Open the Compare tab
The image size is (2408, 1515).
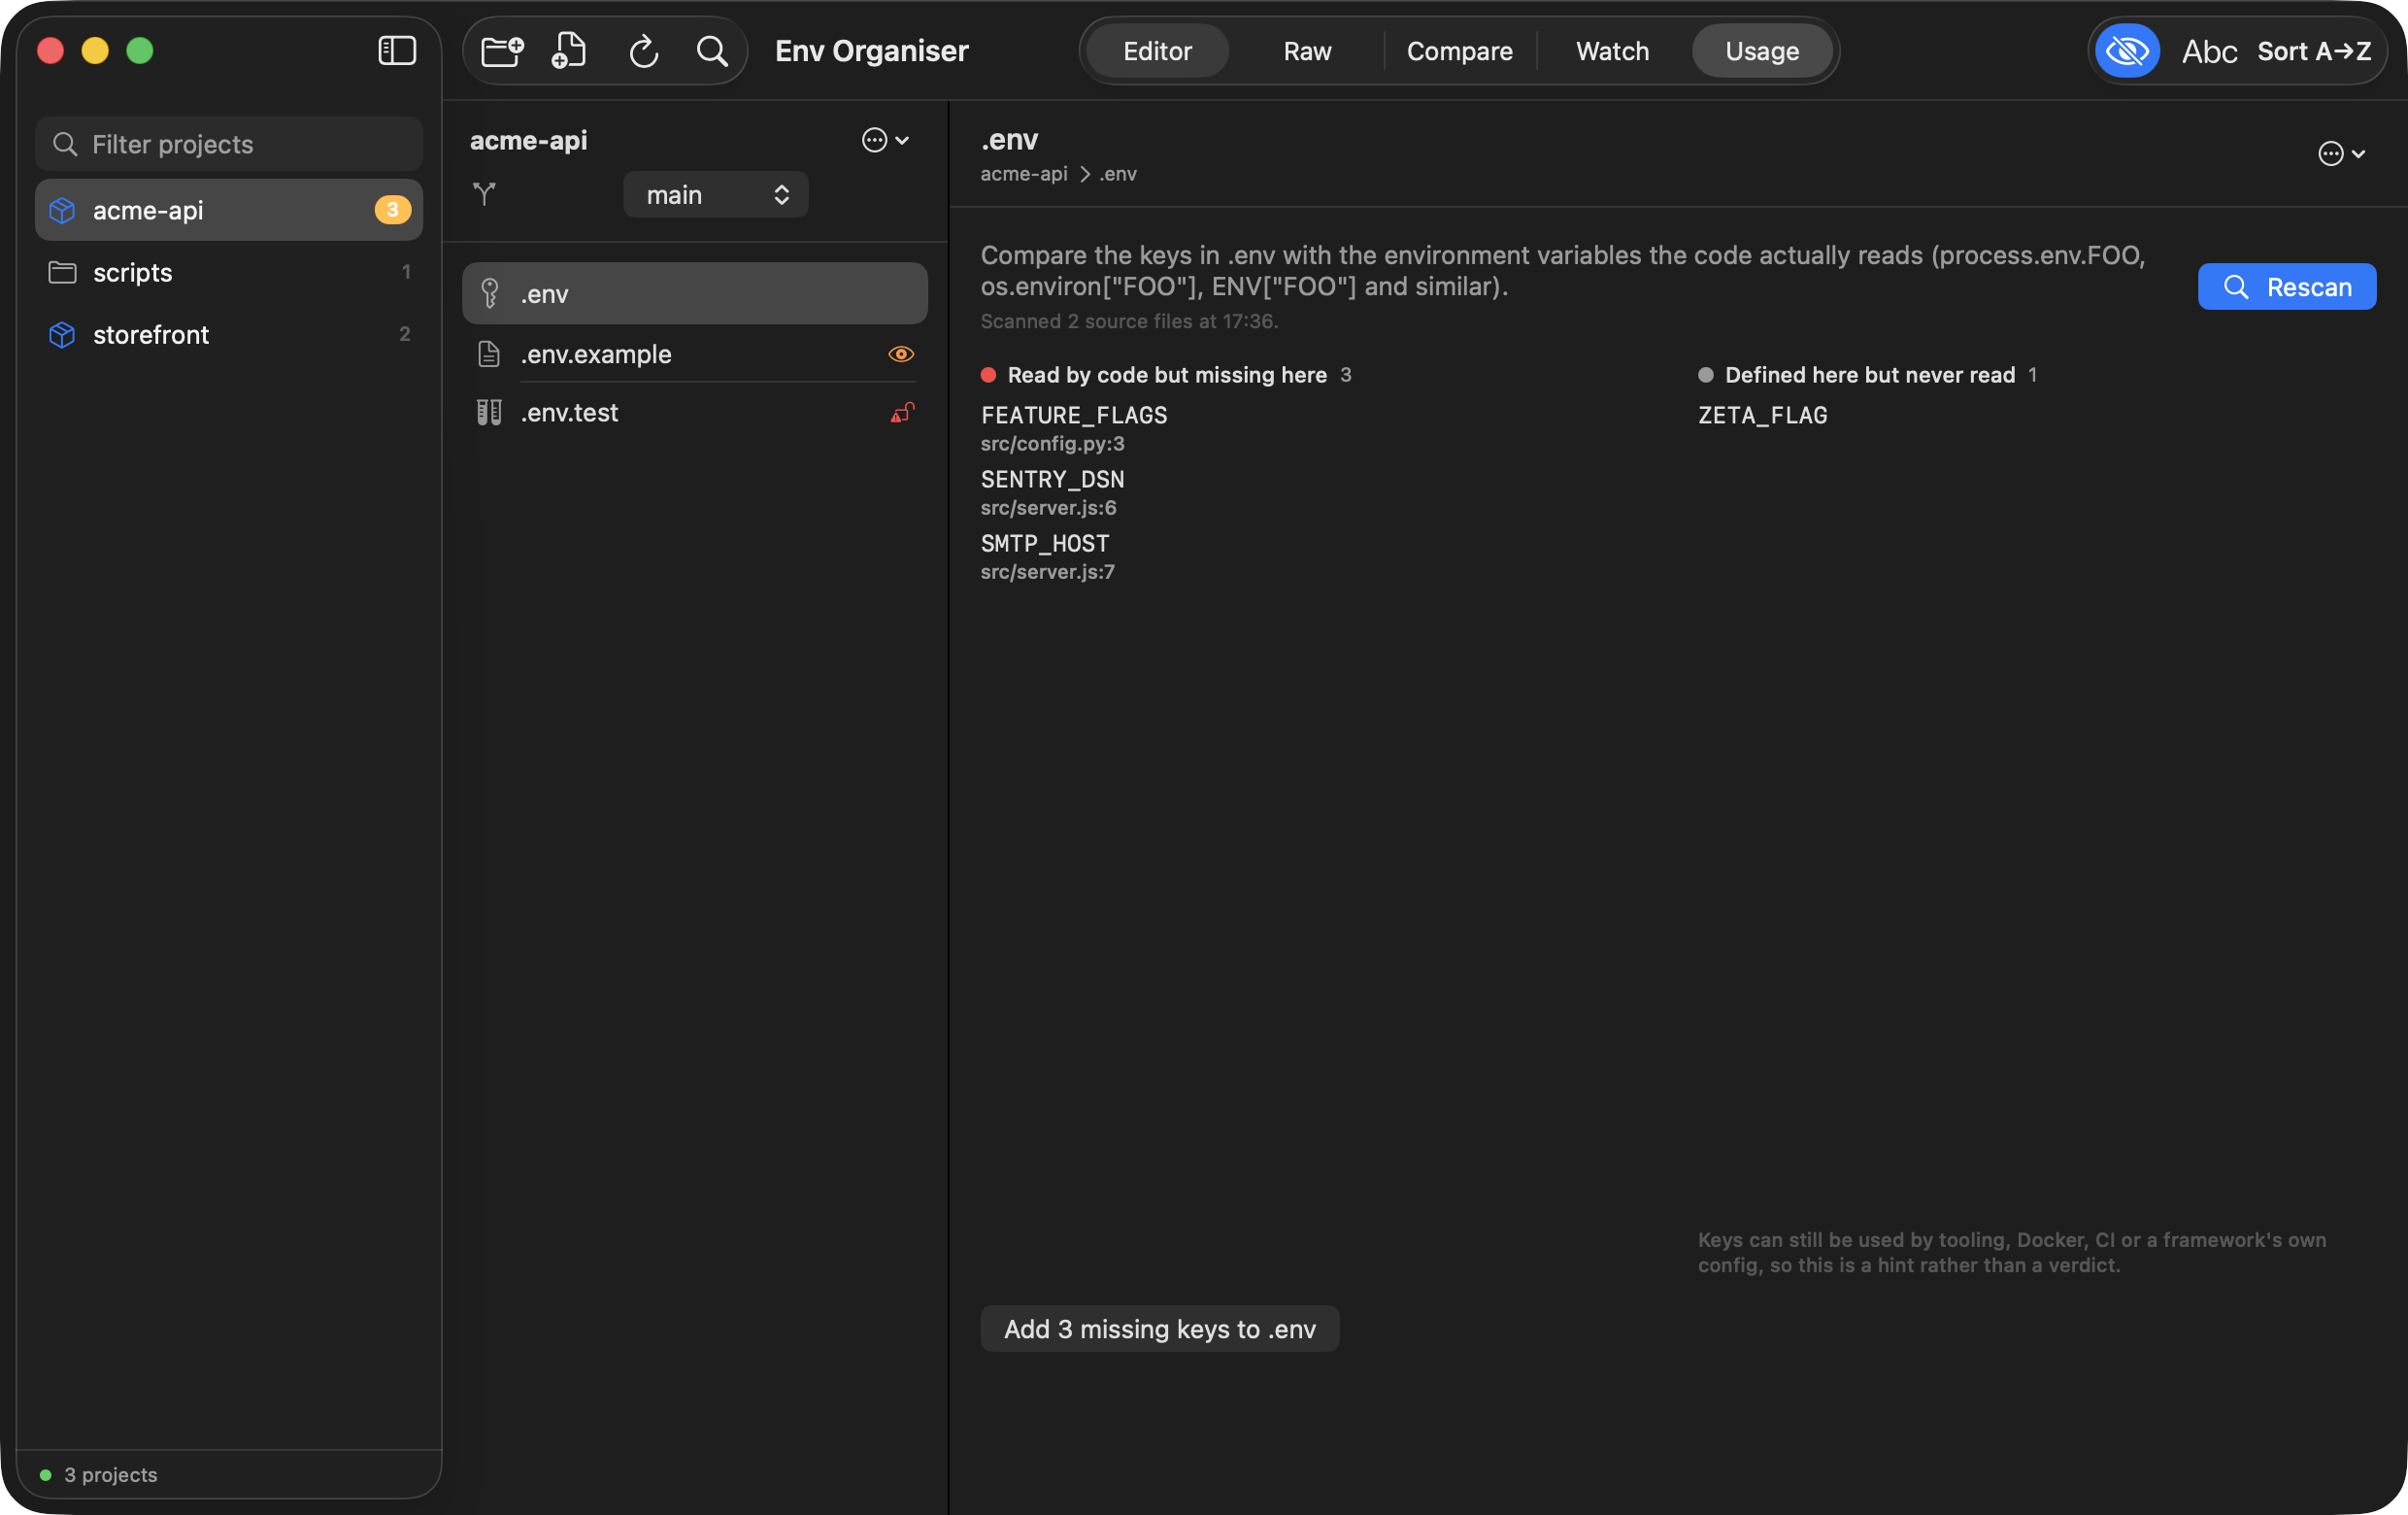click(x=1459, y=51)
